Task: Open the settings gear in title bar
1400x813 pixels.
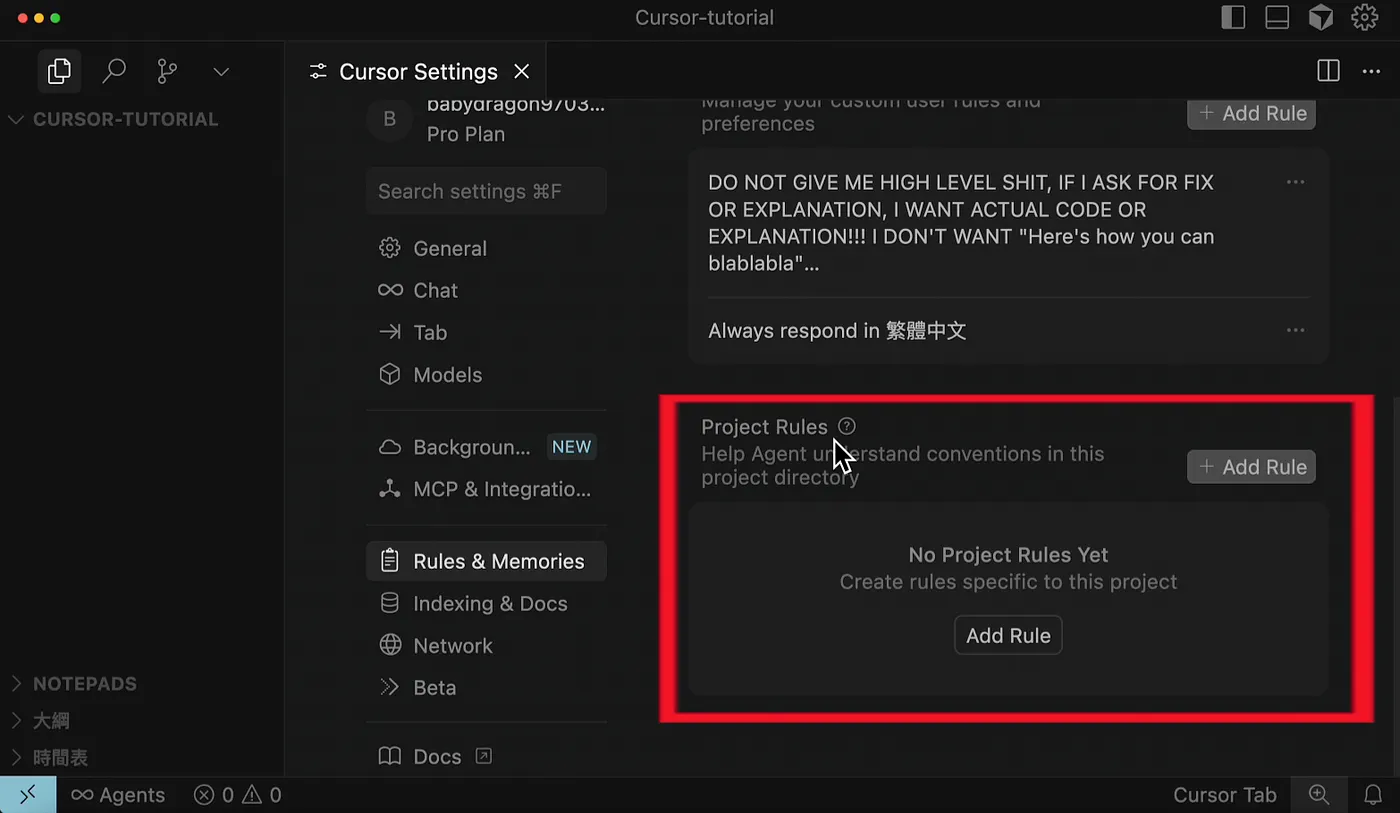Action: coord(1365,18)
